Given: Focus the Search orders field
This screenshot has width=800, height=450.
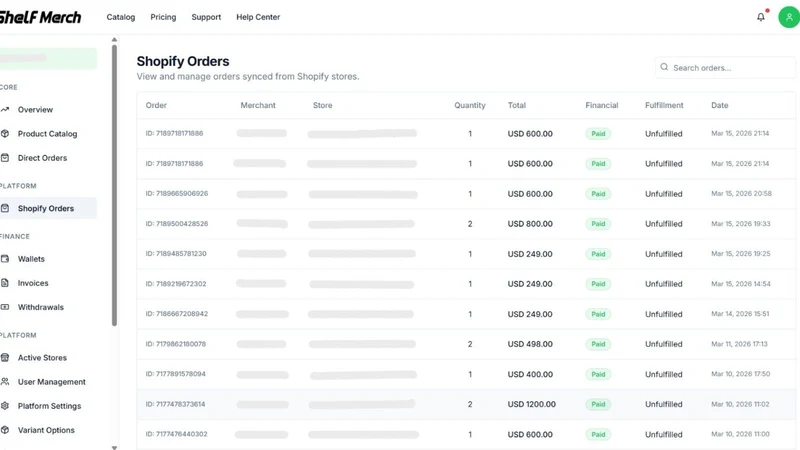Looking at the screenshot, I should (725, 67).
